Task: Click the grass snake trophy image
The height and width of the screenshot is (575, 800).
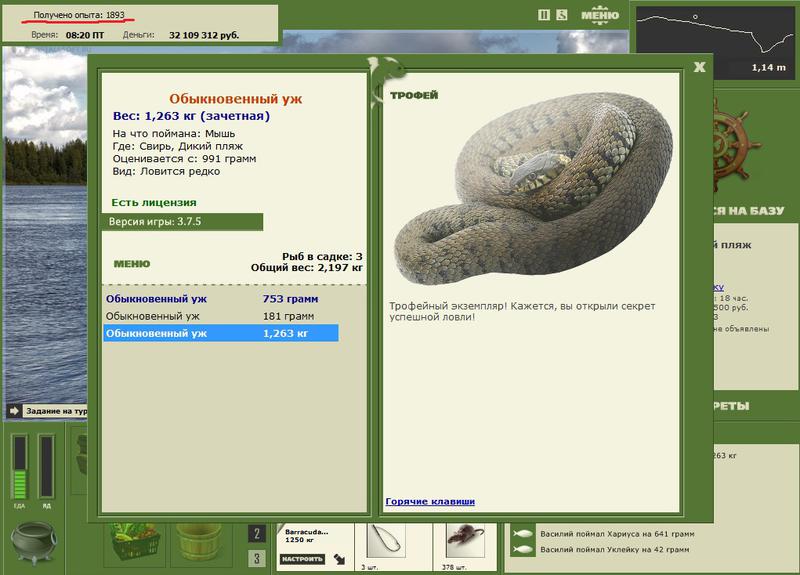Action: coord(533,189)
